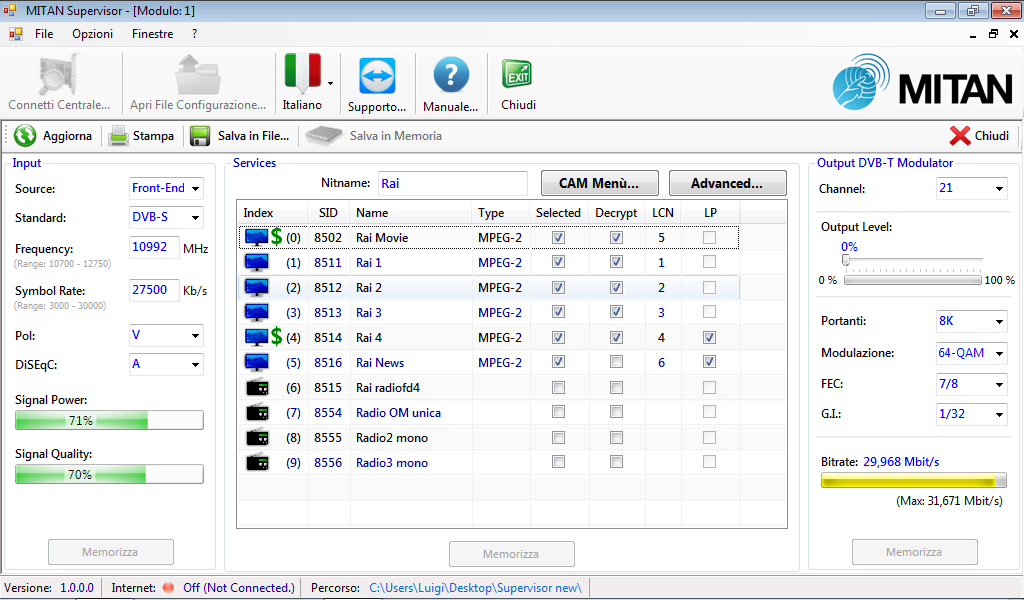Open the ? help menu
1024x600 pixels.
coord(195,34)
